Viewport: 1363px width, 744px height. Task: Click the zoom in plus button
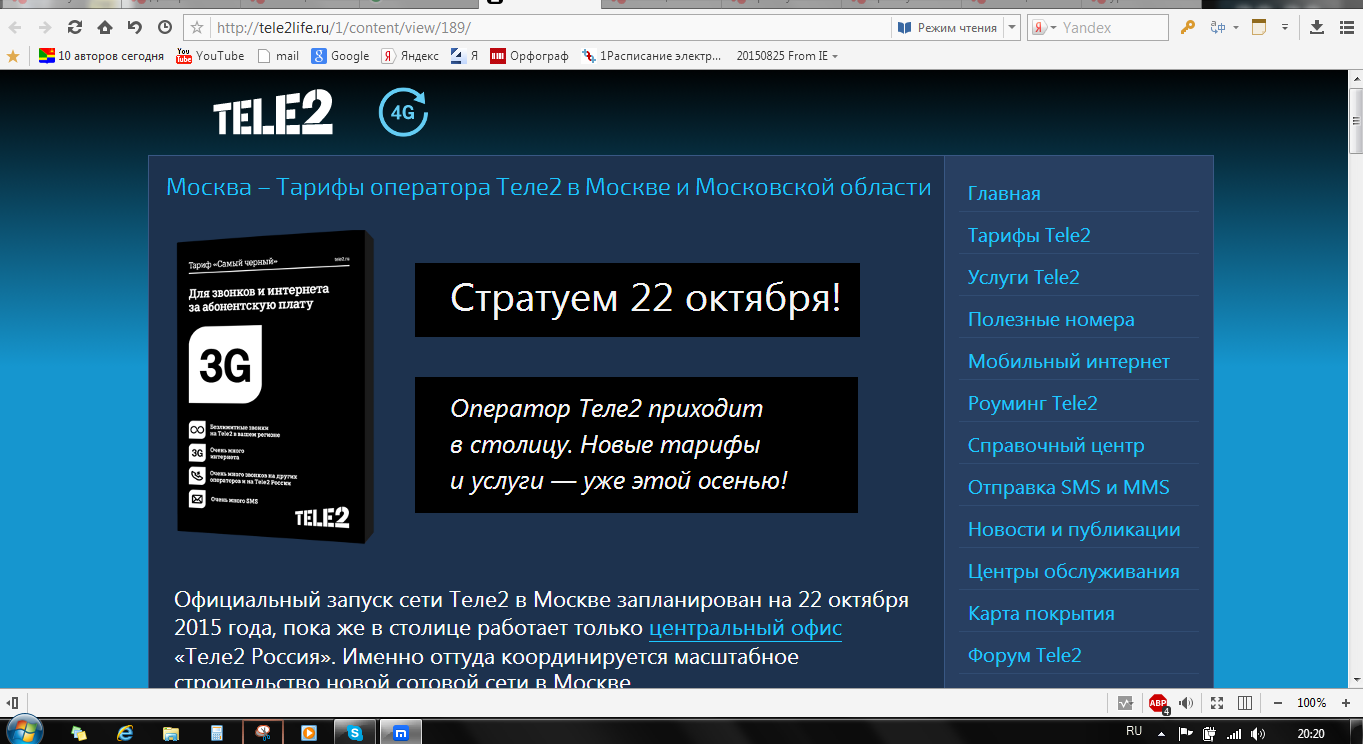tap(1343, 703)
